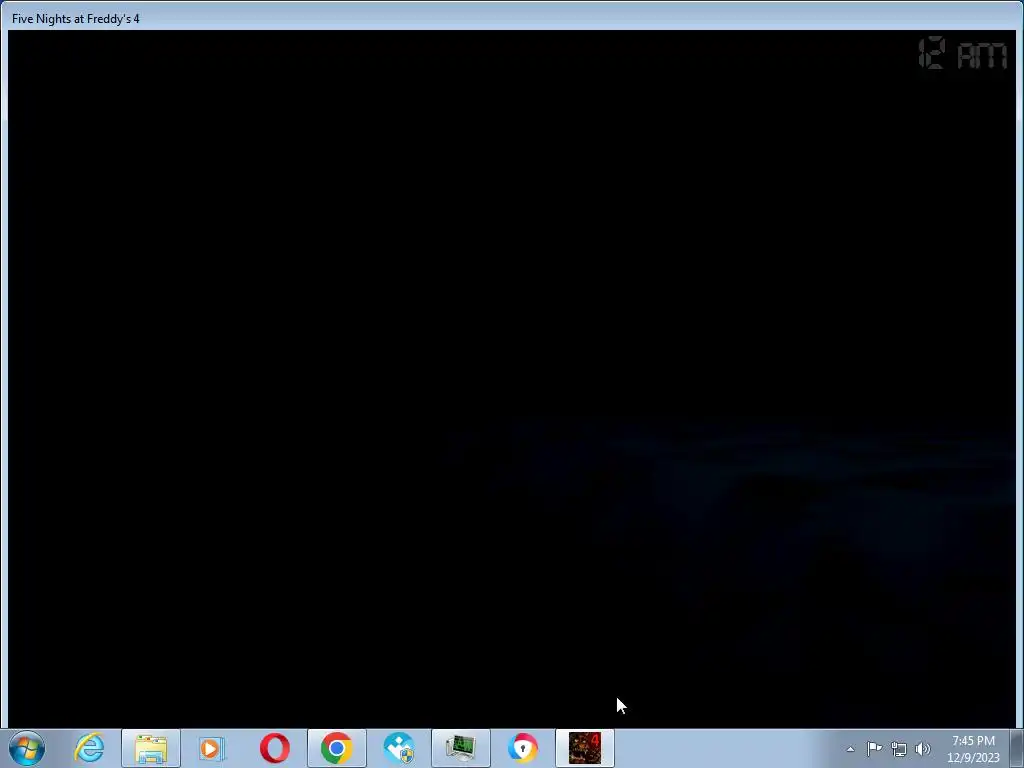Launch the Opera browser taskbar icon
The height and width of the screenshot is (768, 1024).
pos(274,748)
